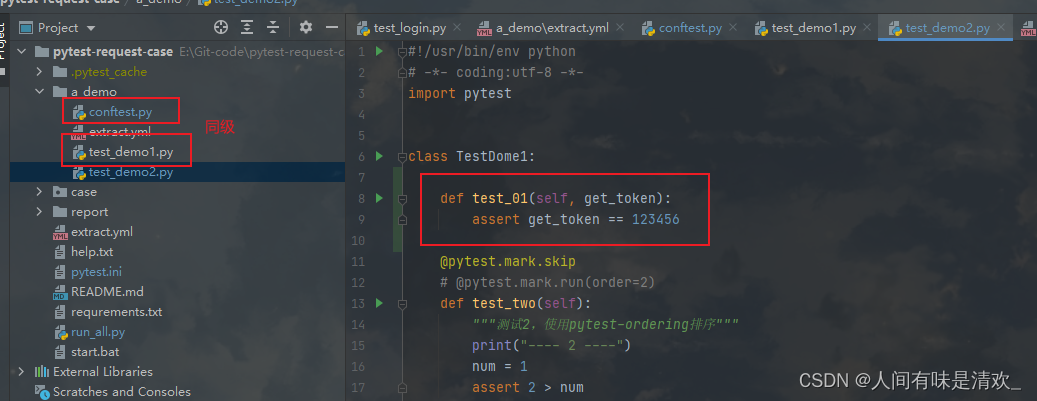
Task: Close the test_demo2.py tab
Action: click(x=1001, y=28)
